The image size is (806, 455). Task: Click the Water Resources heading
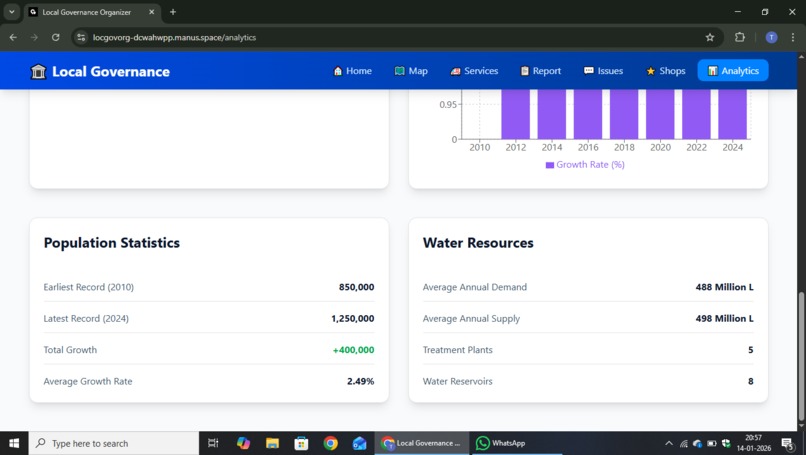[478, 243]
